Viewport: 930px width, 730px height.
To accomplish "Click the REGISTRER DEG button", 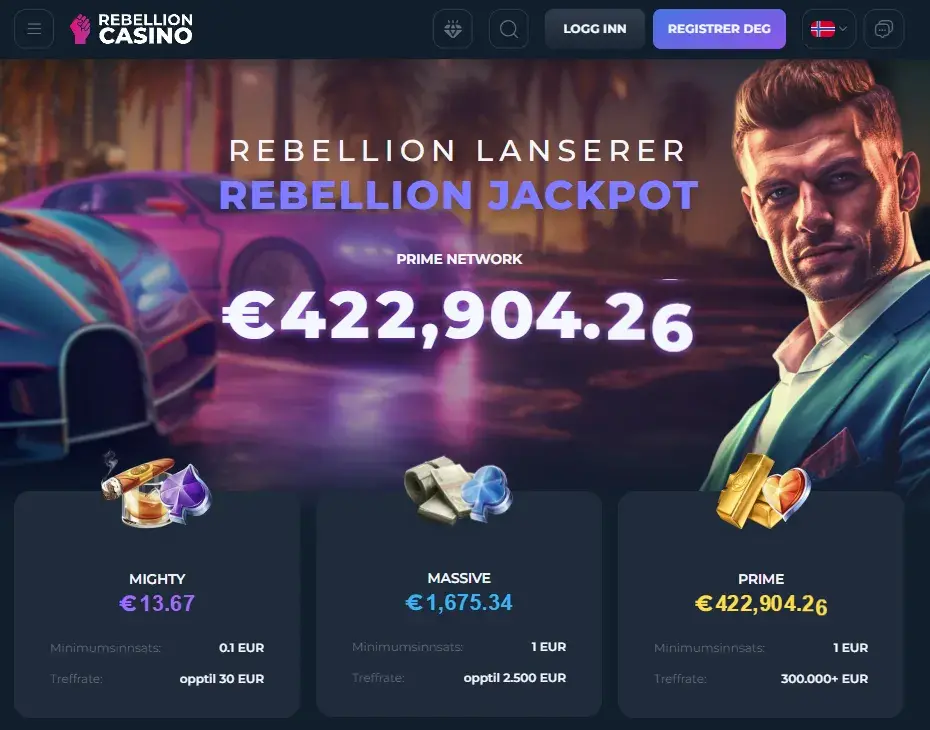I will (x=719, y=28).
